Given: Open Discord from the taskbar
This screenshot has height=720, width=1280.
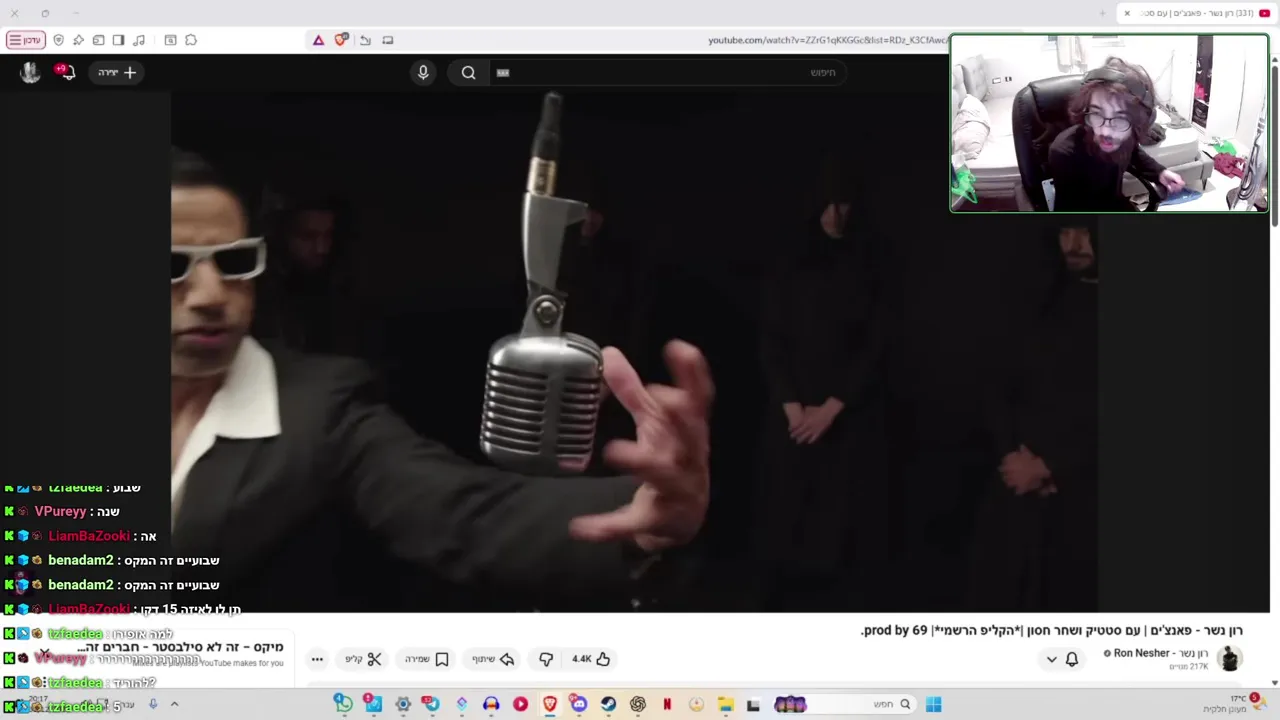Looking at the screenshot, I should point(579,704).
